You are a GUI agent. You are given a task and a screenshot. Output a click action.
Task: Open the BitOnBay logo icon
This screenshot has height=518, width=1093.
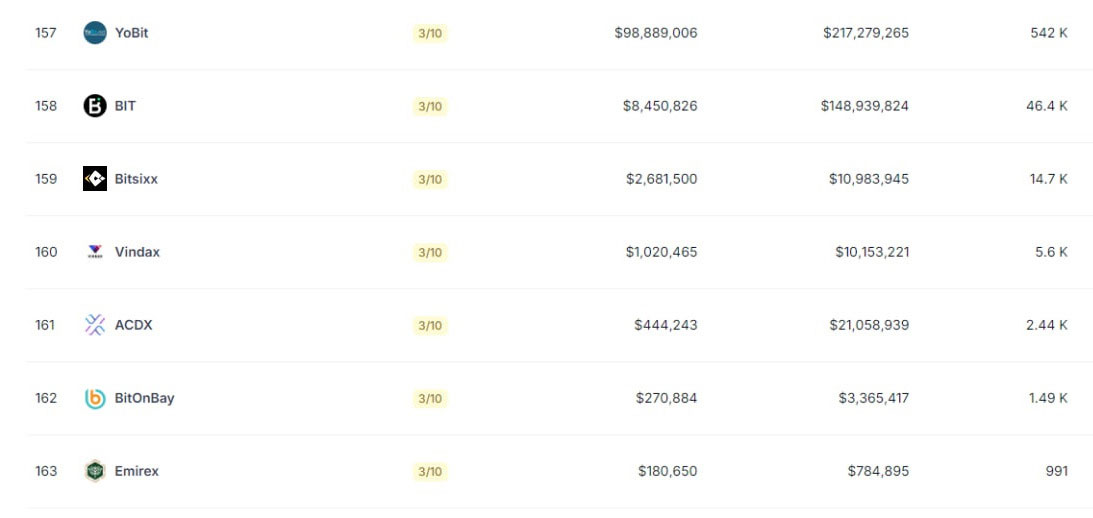[95, 398]
